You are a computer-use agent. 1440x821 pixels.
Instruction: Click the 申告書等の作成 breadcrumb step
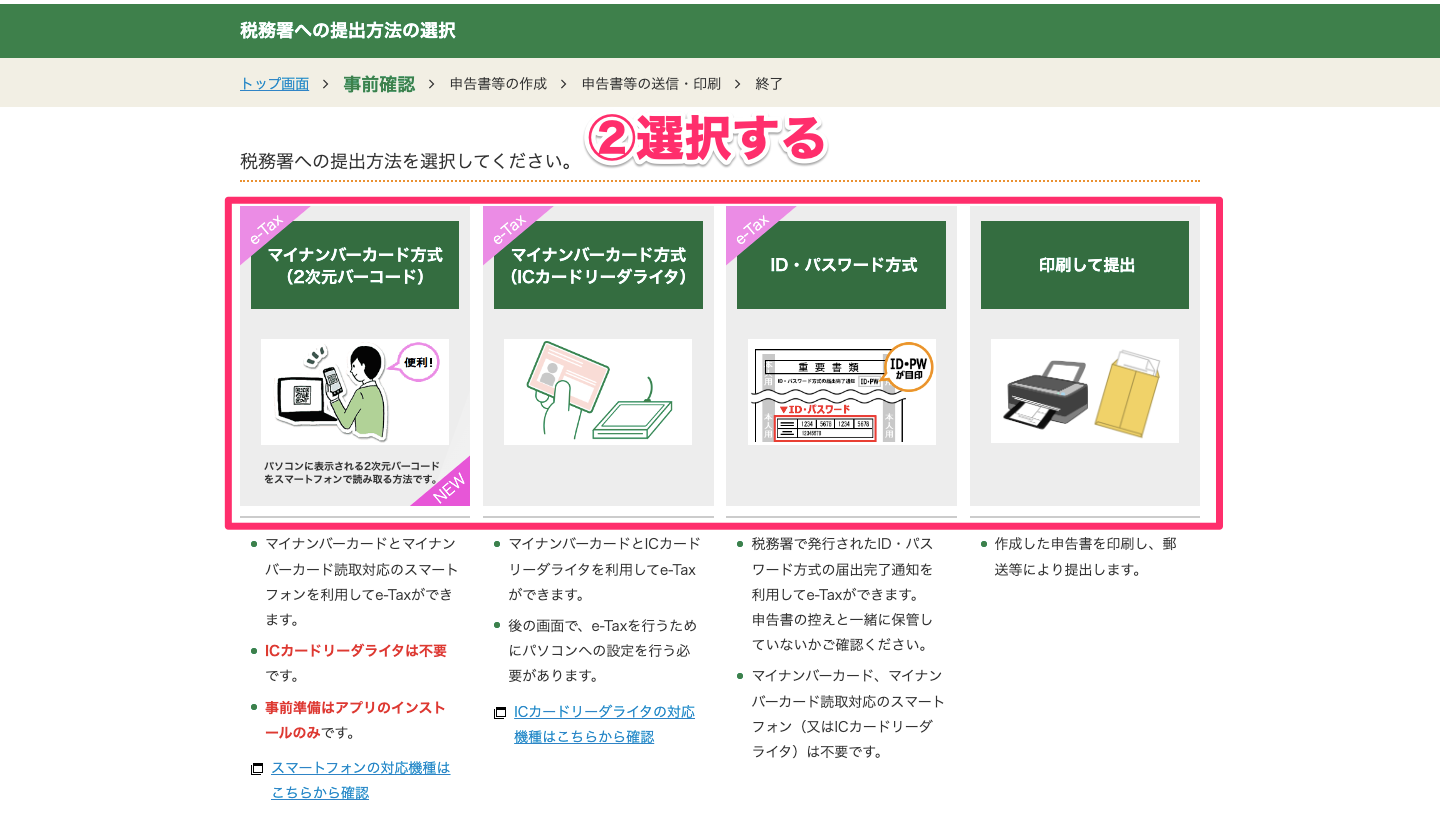coord(499,84)
